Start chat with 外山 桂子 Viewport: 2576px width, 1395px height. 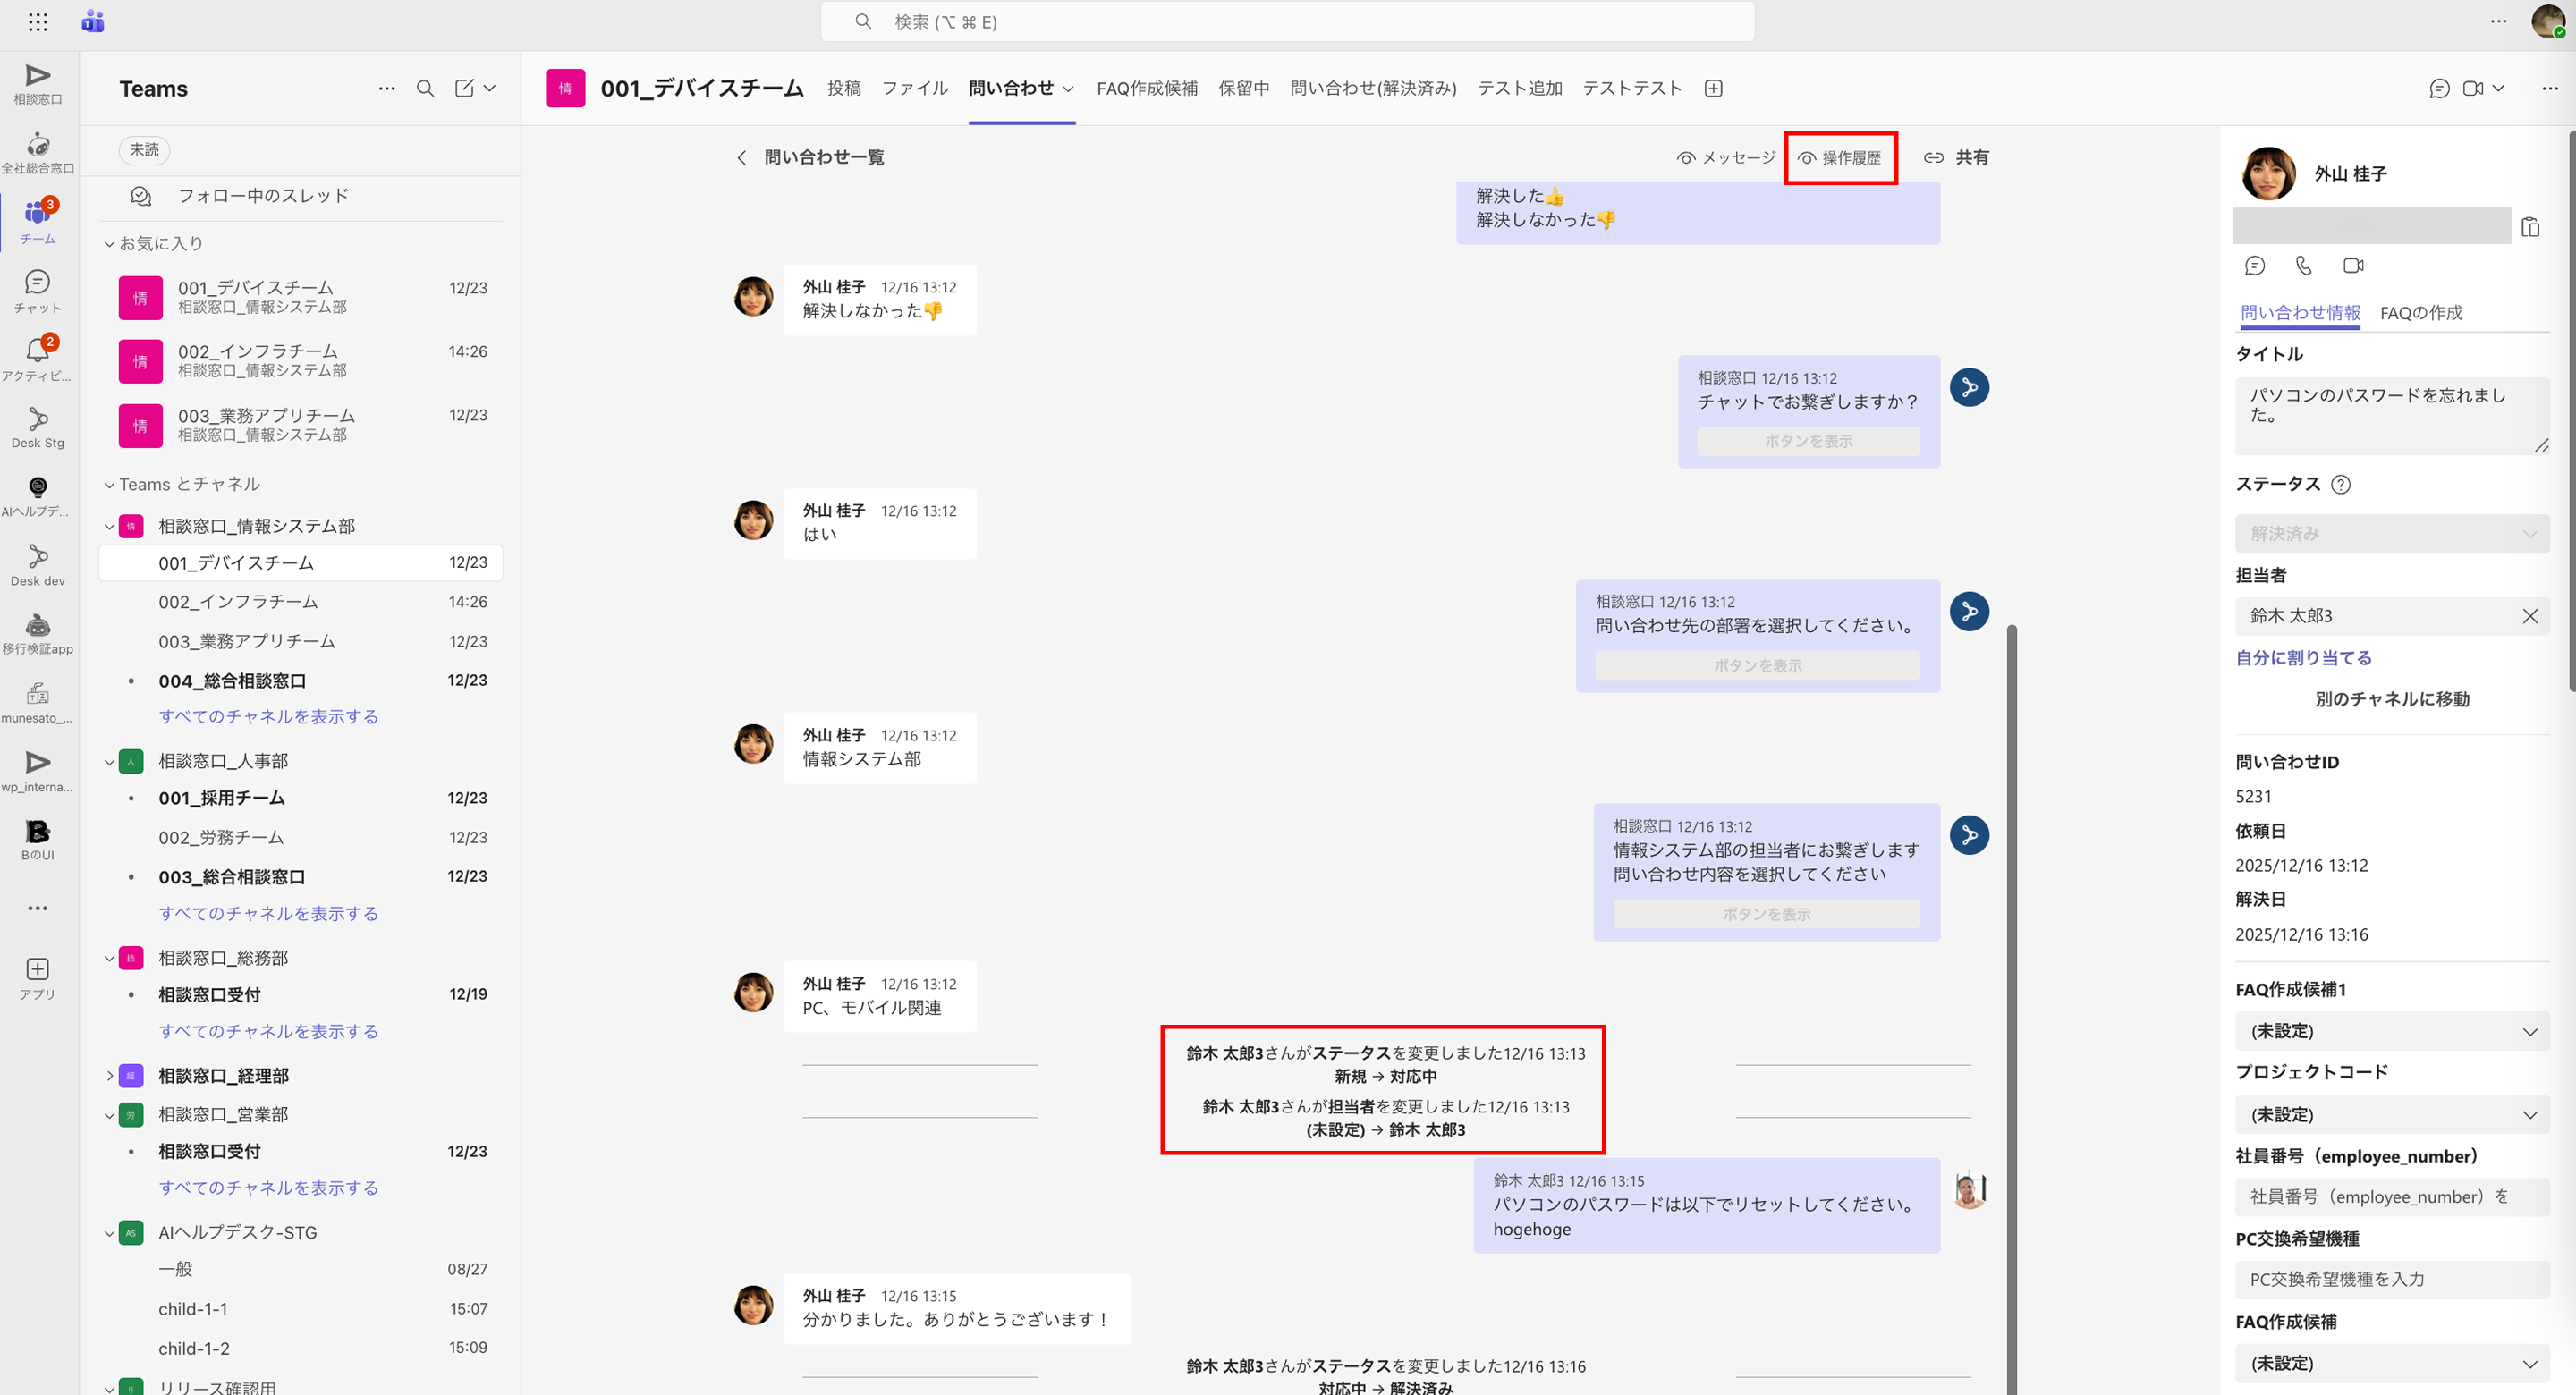2255,266
